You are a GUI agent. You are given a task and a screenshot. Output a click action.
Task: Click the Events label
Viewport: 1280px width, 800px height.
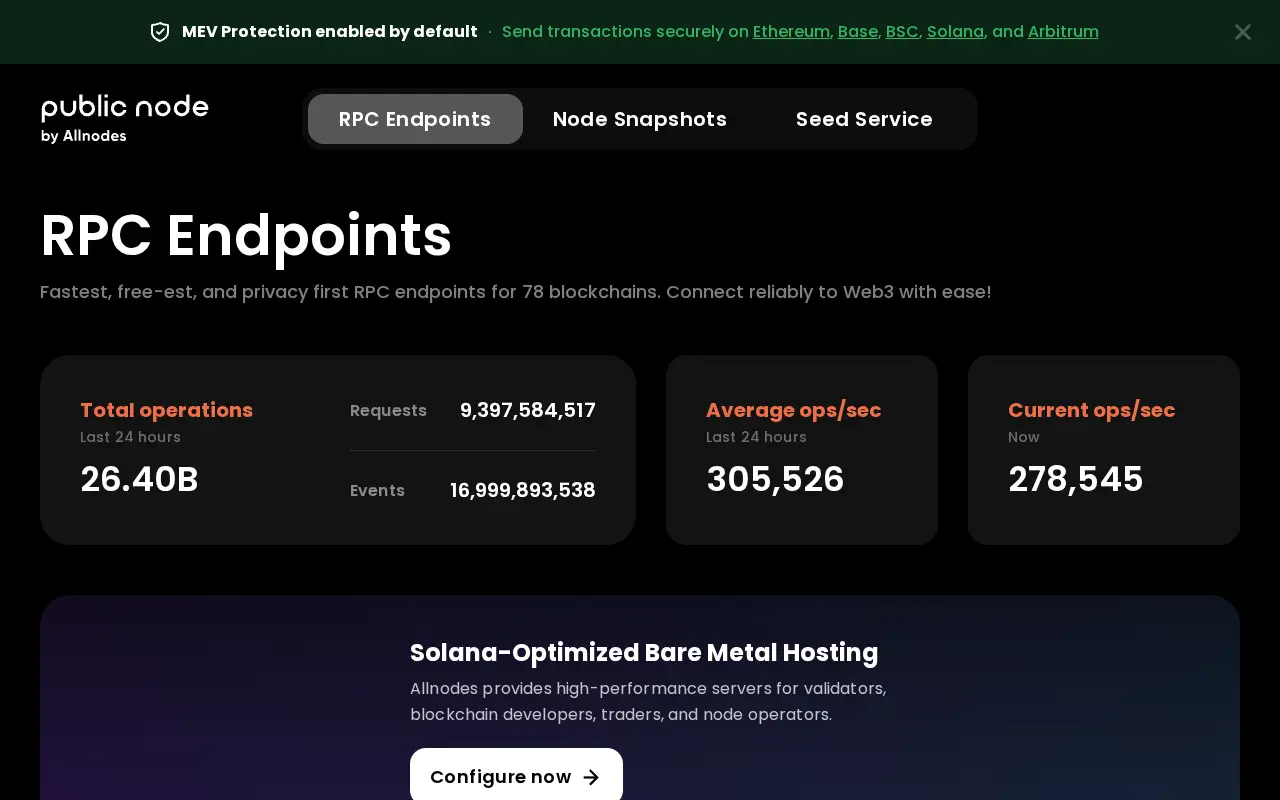click(377, 490)
